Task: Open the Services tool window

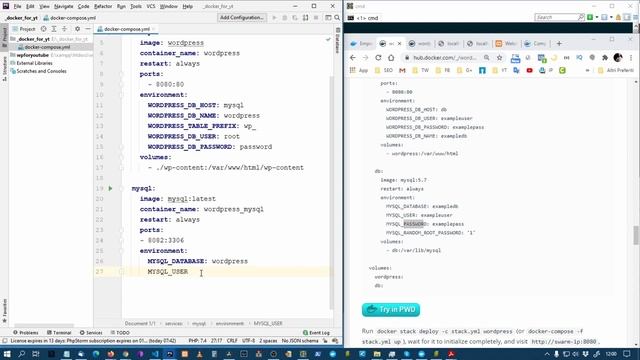Action: 91,333
